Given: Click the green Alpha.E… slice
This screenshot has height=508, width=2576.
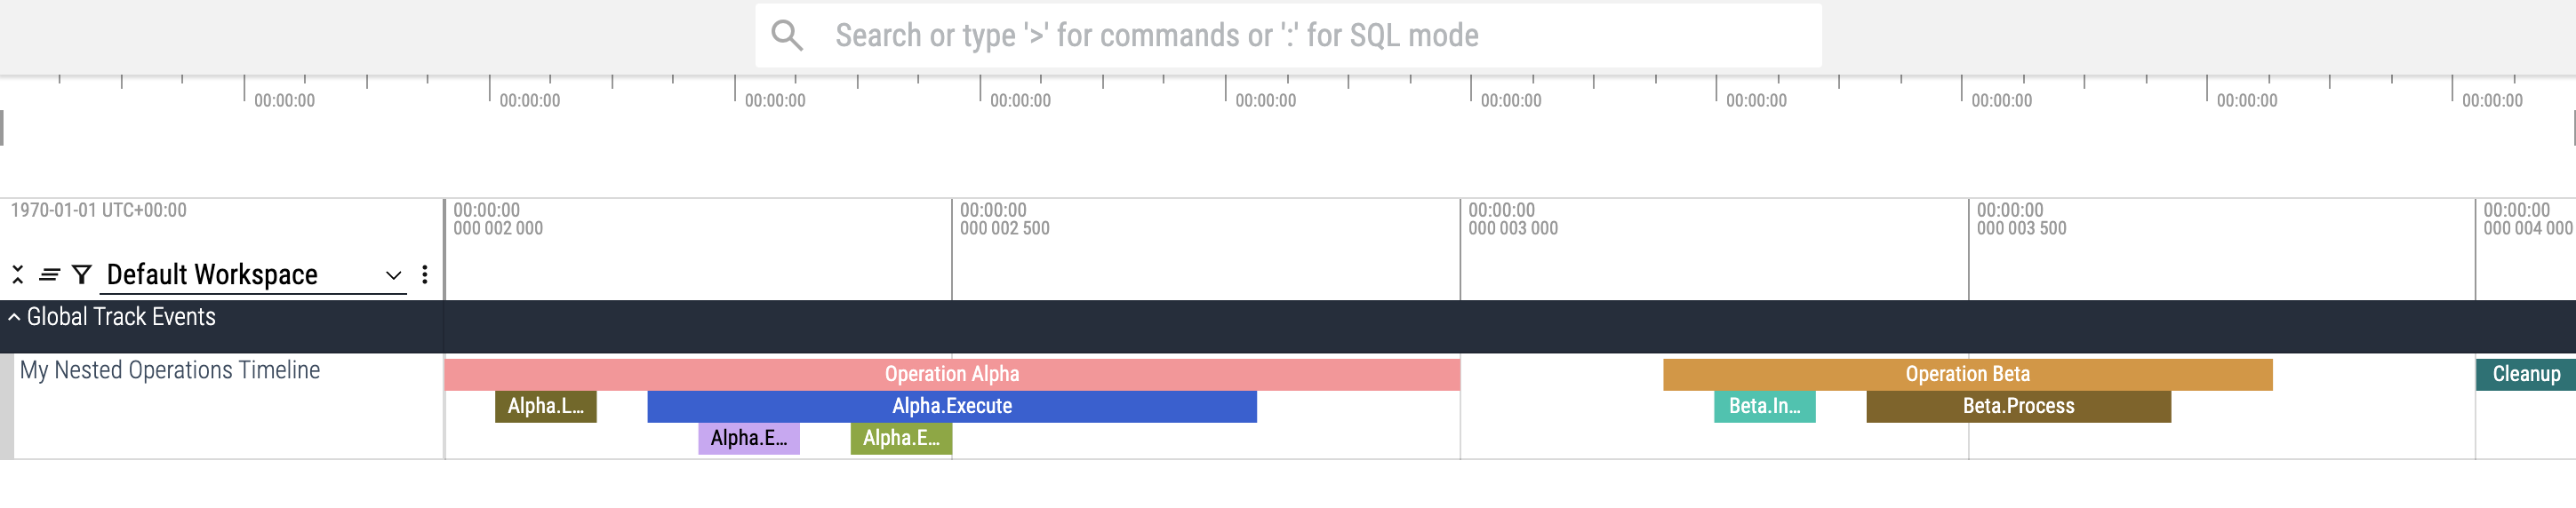Looking at the screenshot, I should pyautogui.click(x=900, y=439).
